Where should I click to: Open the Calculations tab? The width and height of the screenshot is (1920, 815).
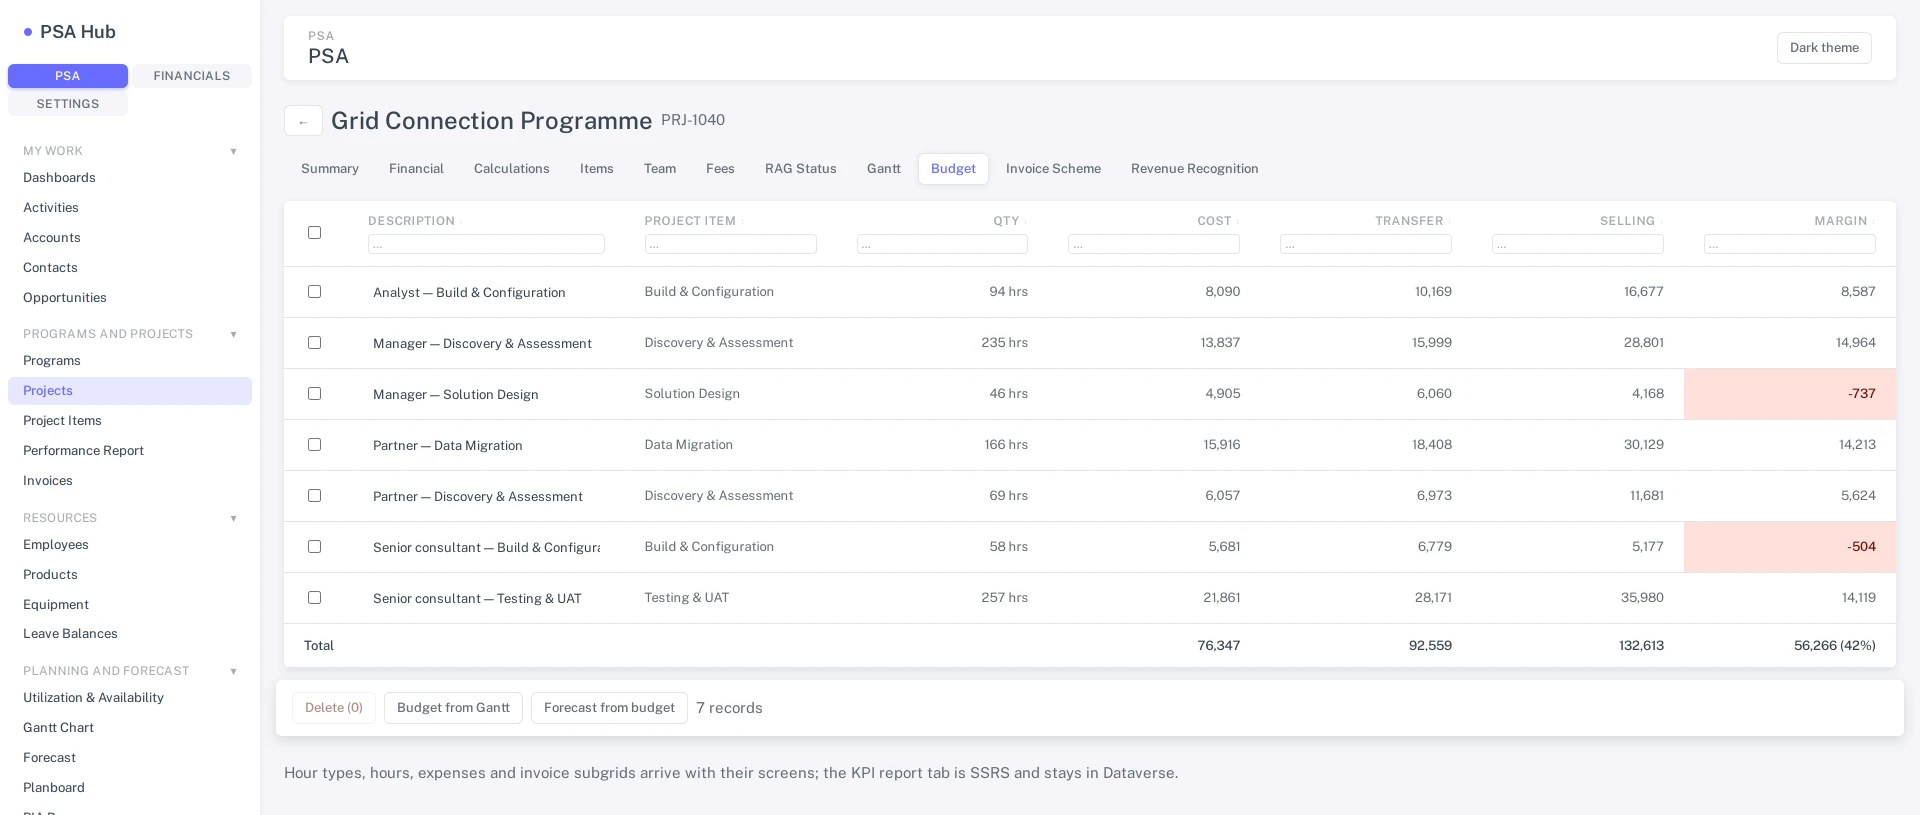(512, 169)
